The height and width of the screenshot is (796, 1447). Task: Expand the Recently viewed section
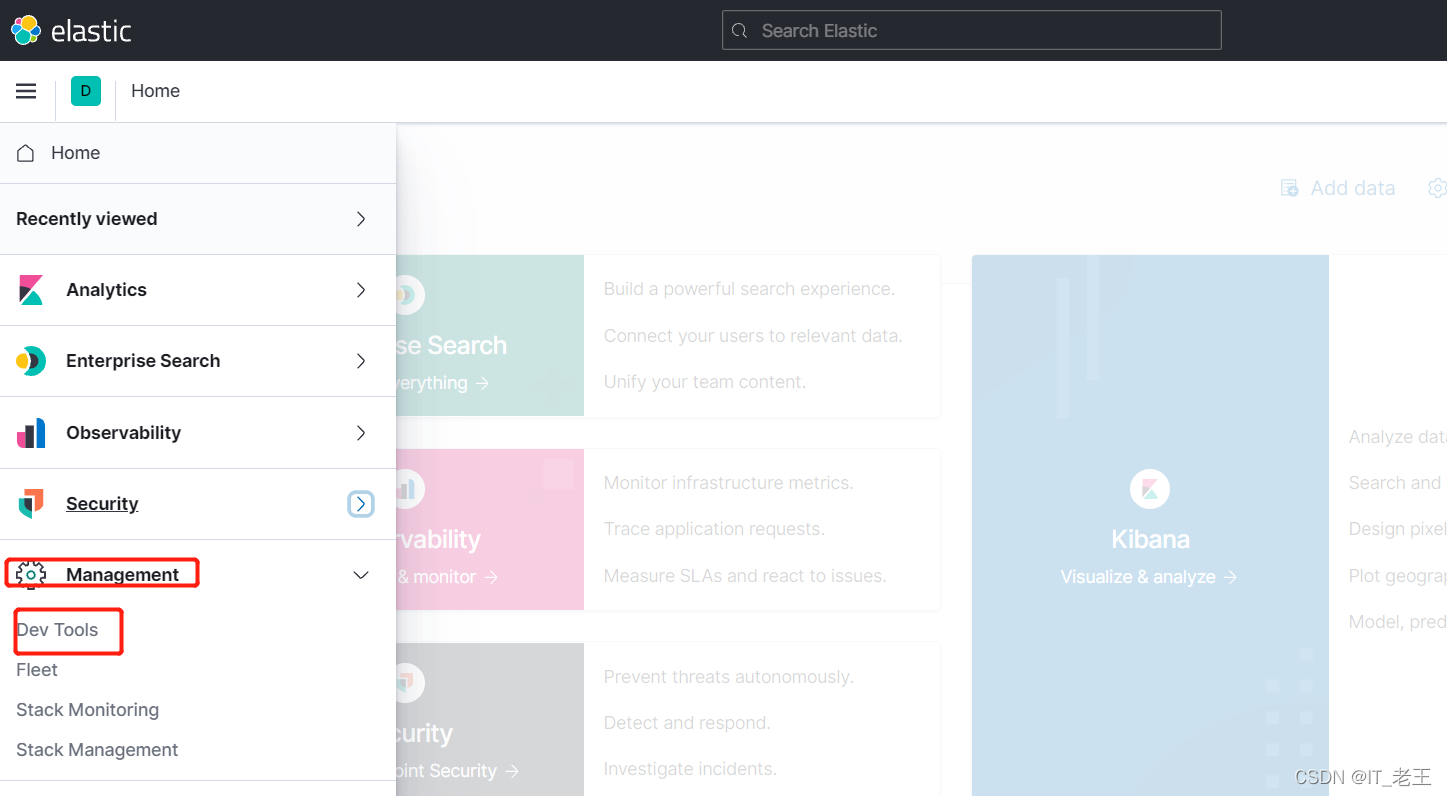click(361, 219)
